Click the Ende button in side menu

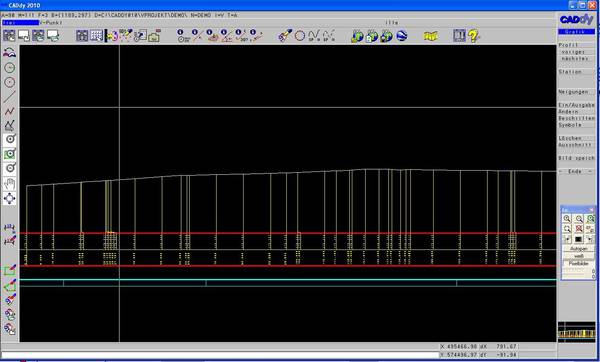[x=576, y=171]
